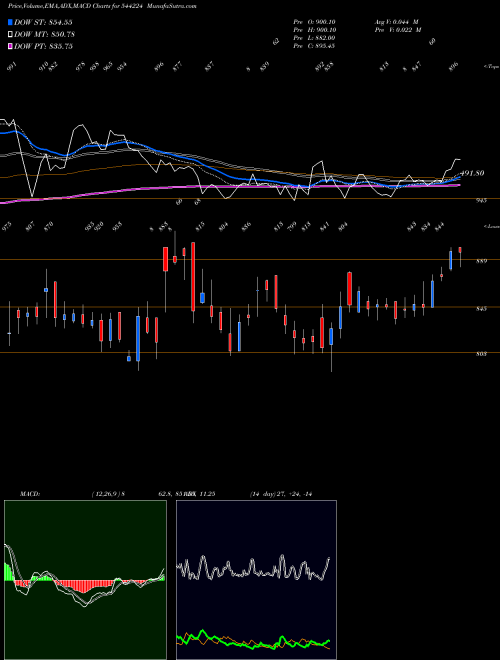Click the chart title mentioning MunafaSutra.com
This screenshot has height=660, width=500.
(102, 6)
